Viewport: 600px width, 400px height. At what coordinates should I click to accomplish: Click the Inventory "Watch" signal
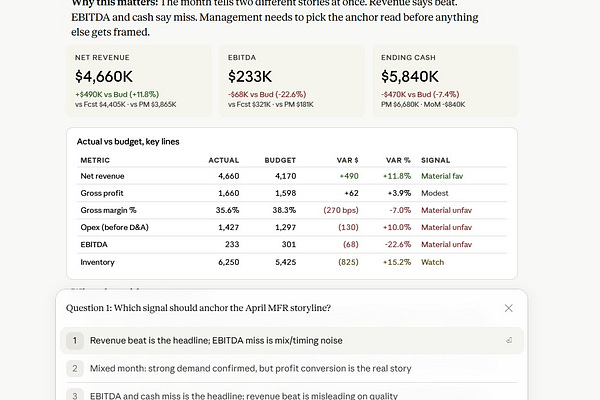(432, 262)
